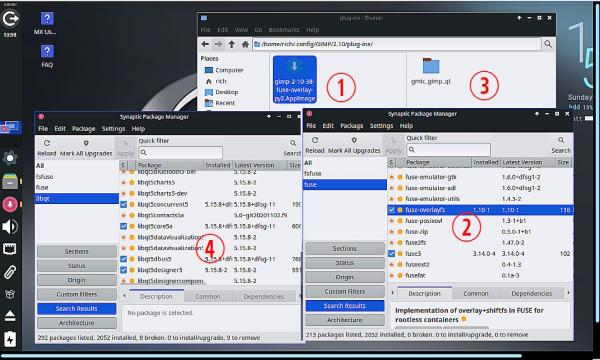This screenshot has width=600, height=360.
Task: Open Help menu in right Synaptic
Action: point(406,125)
